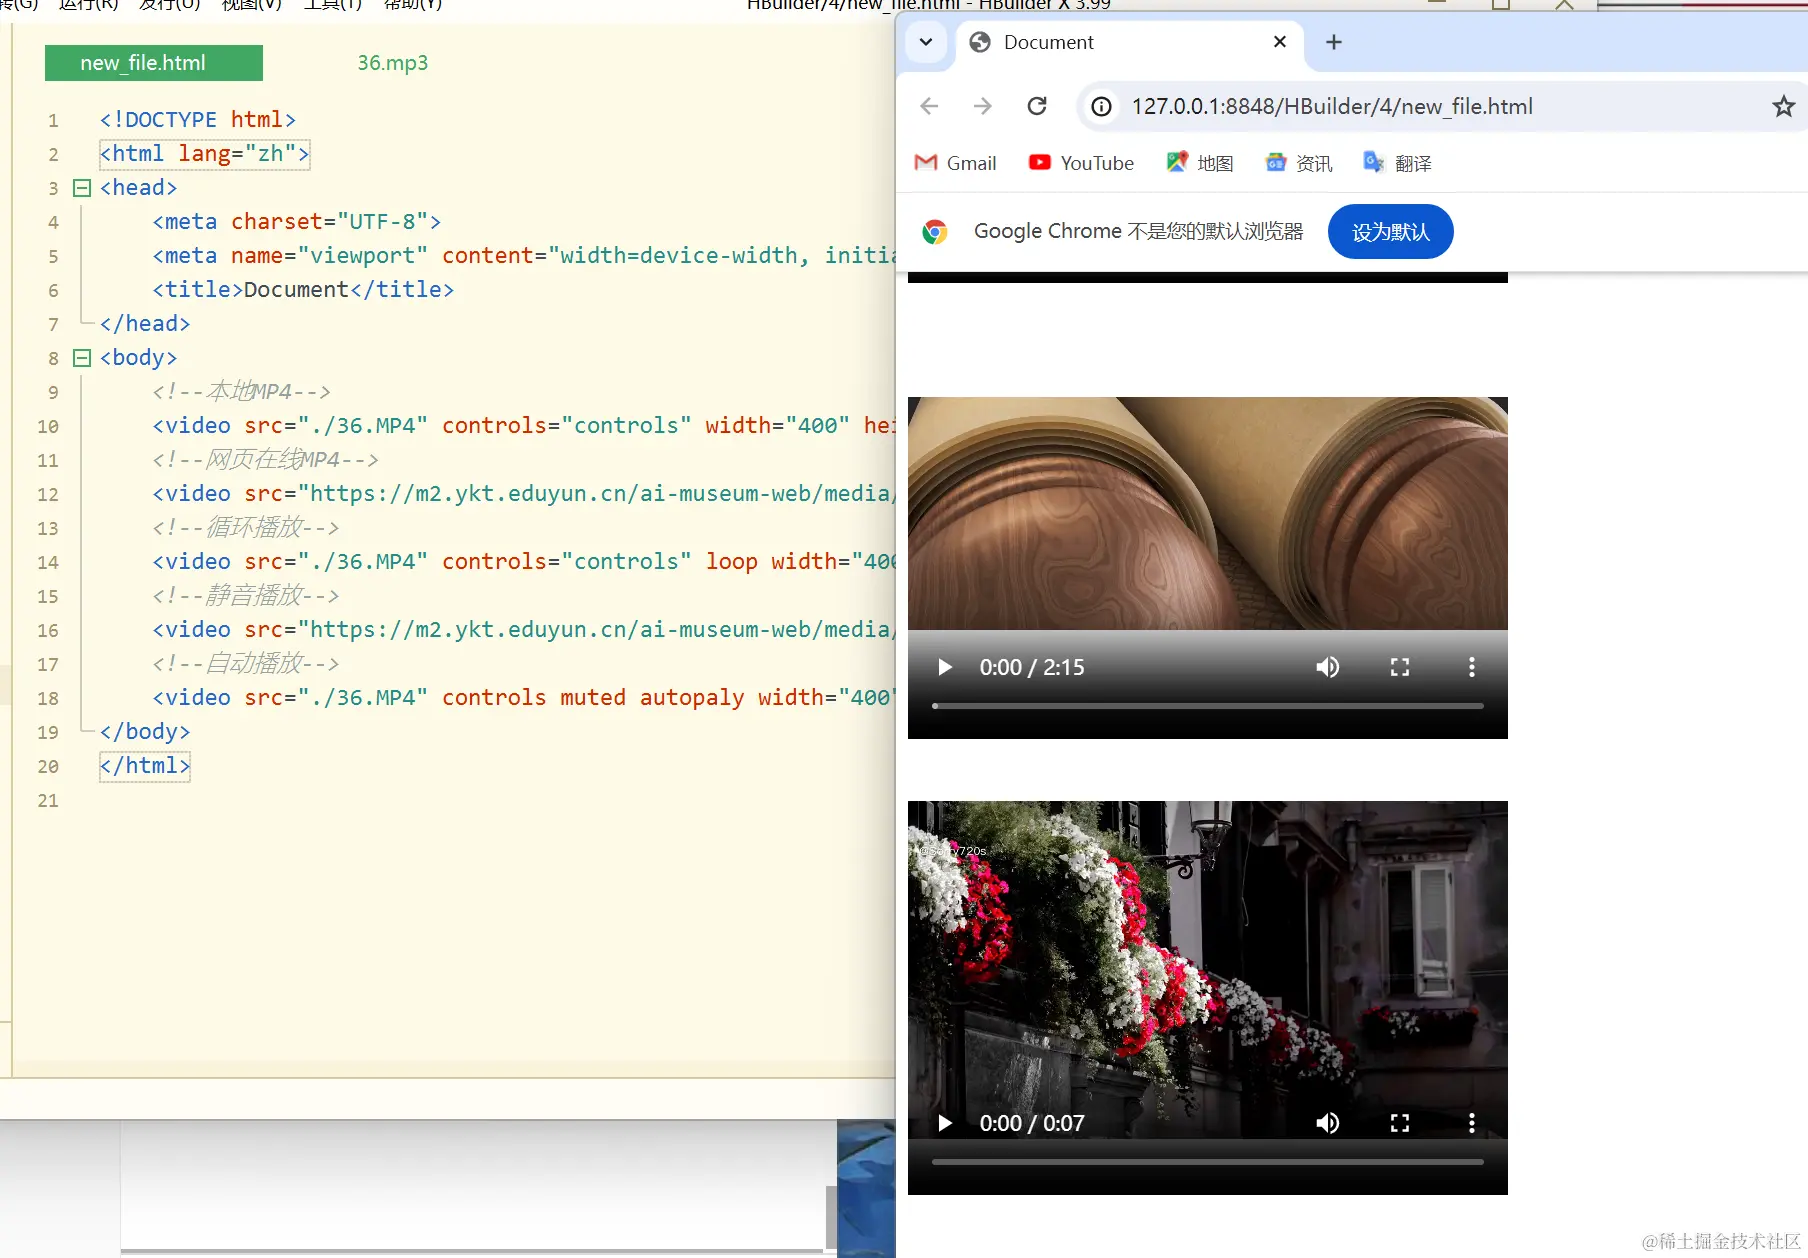
Task: Click the 0:00 / 0:07 time display
Action: pyautogui.click(x=1032, y=1123)
